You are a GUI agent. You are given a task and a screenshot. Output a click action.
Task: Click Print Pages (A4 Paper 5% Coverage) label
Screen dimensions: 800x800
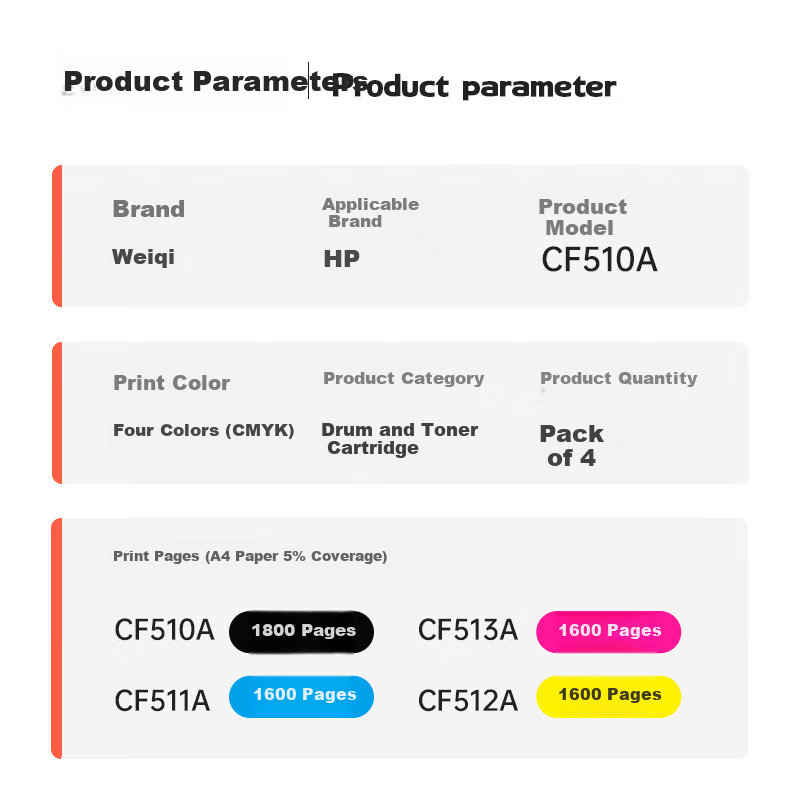[250, 556]
